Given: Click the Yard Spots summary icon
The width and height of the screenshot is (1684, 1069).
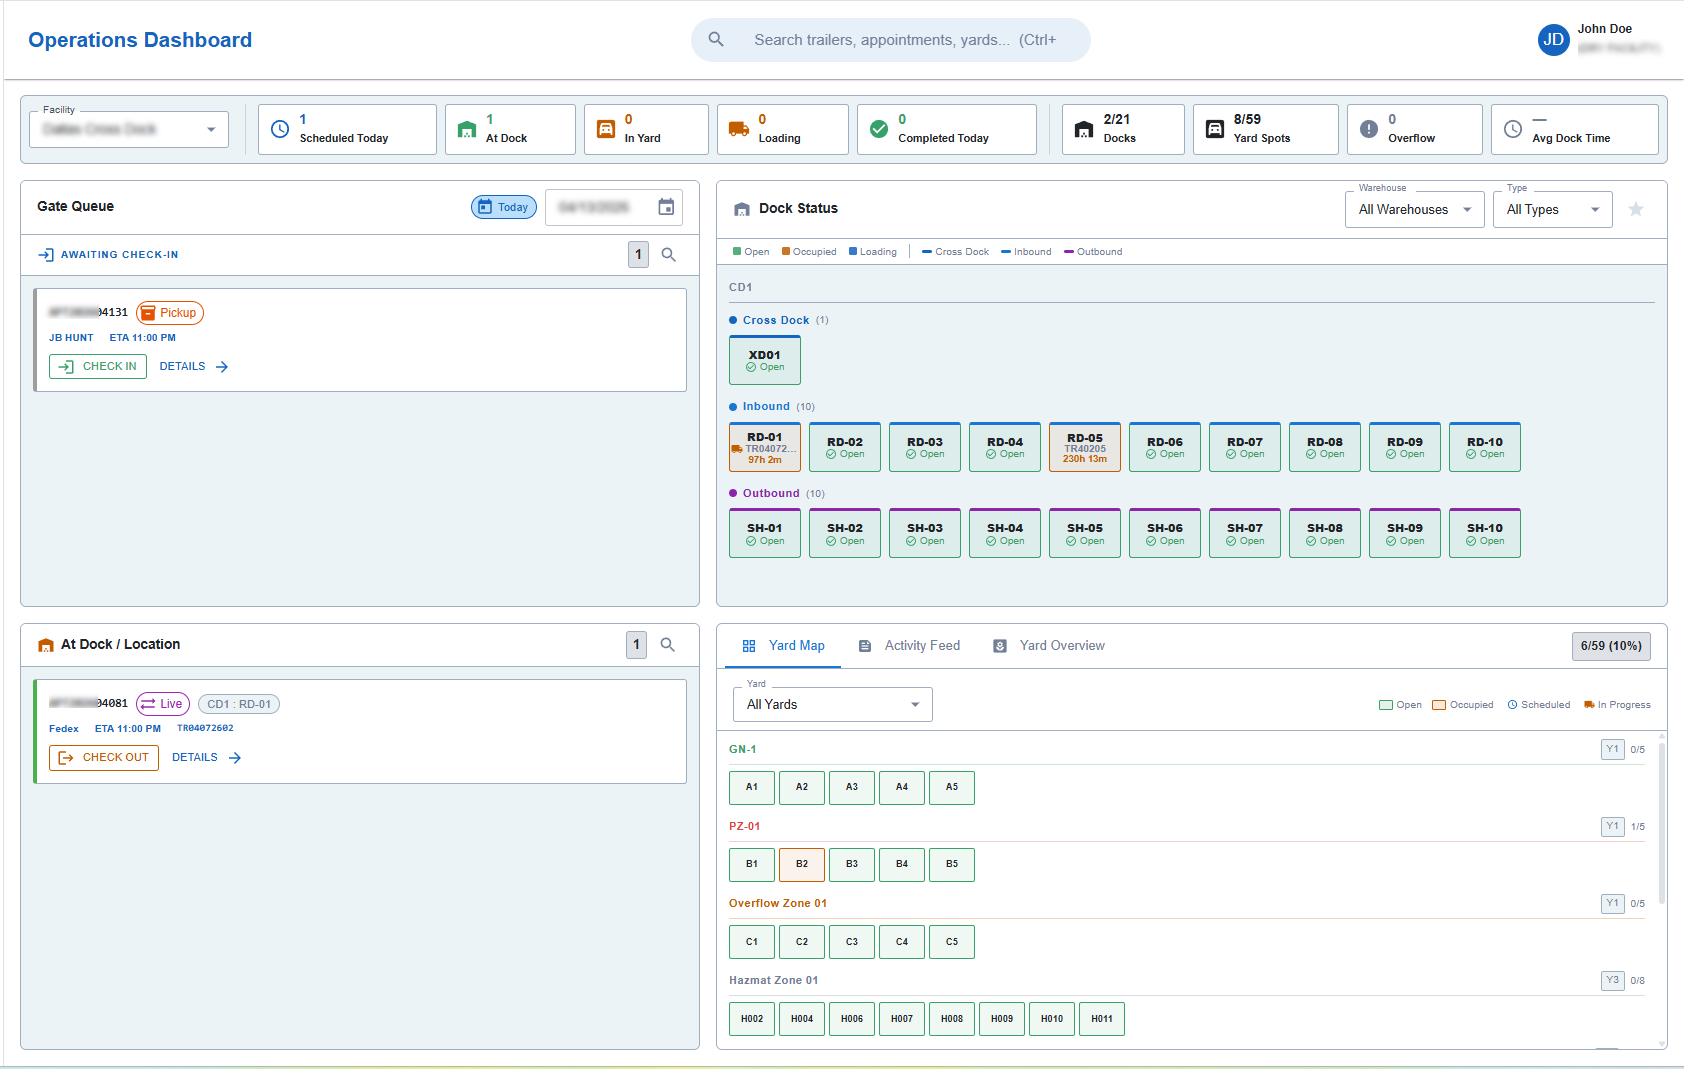Looking at the screenshot, I should 1215,129.
